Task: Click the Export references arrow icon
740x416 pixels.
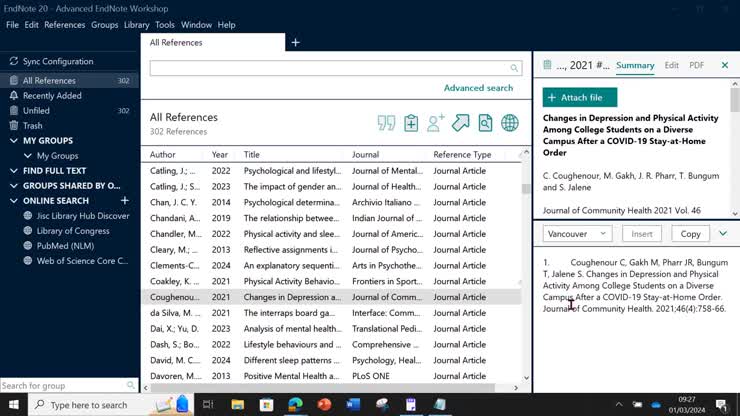Action: tap(460, 123)
